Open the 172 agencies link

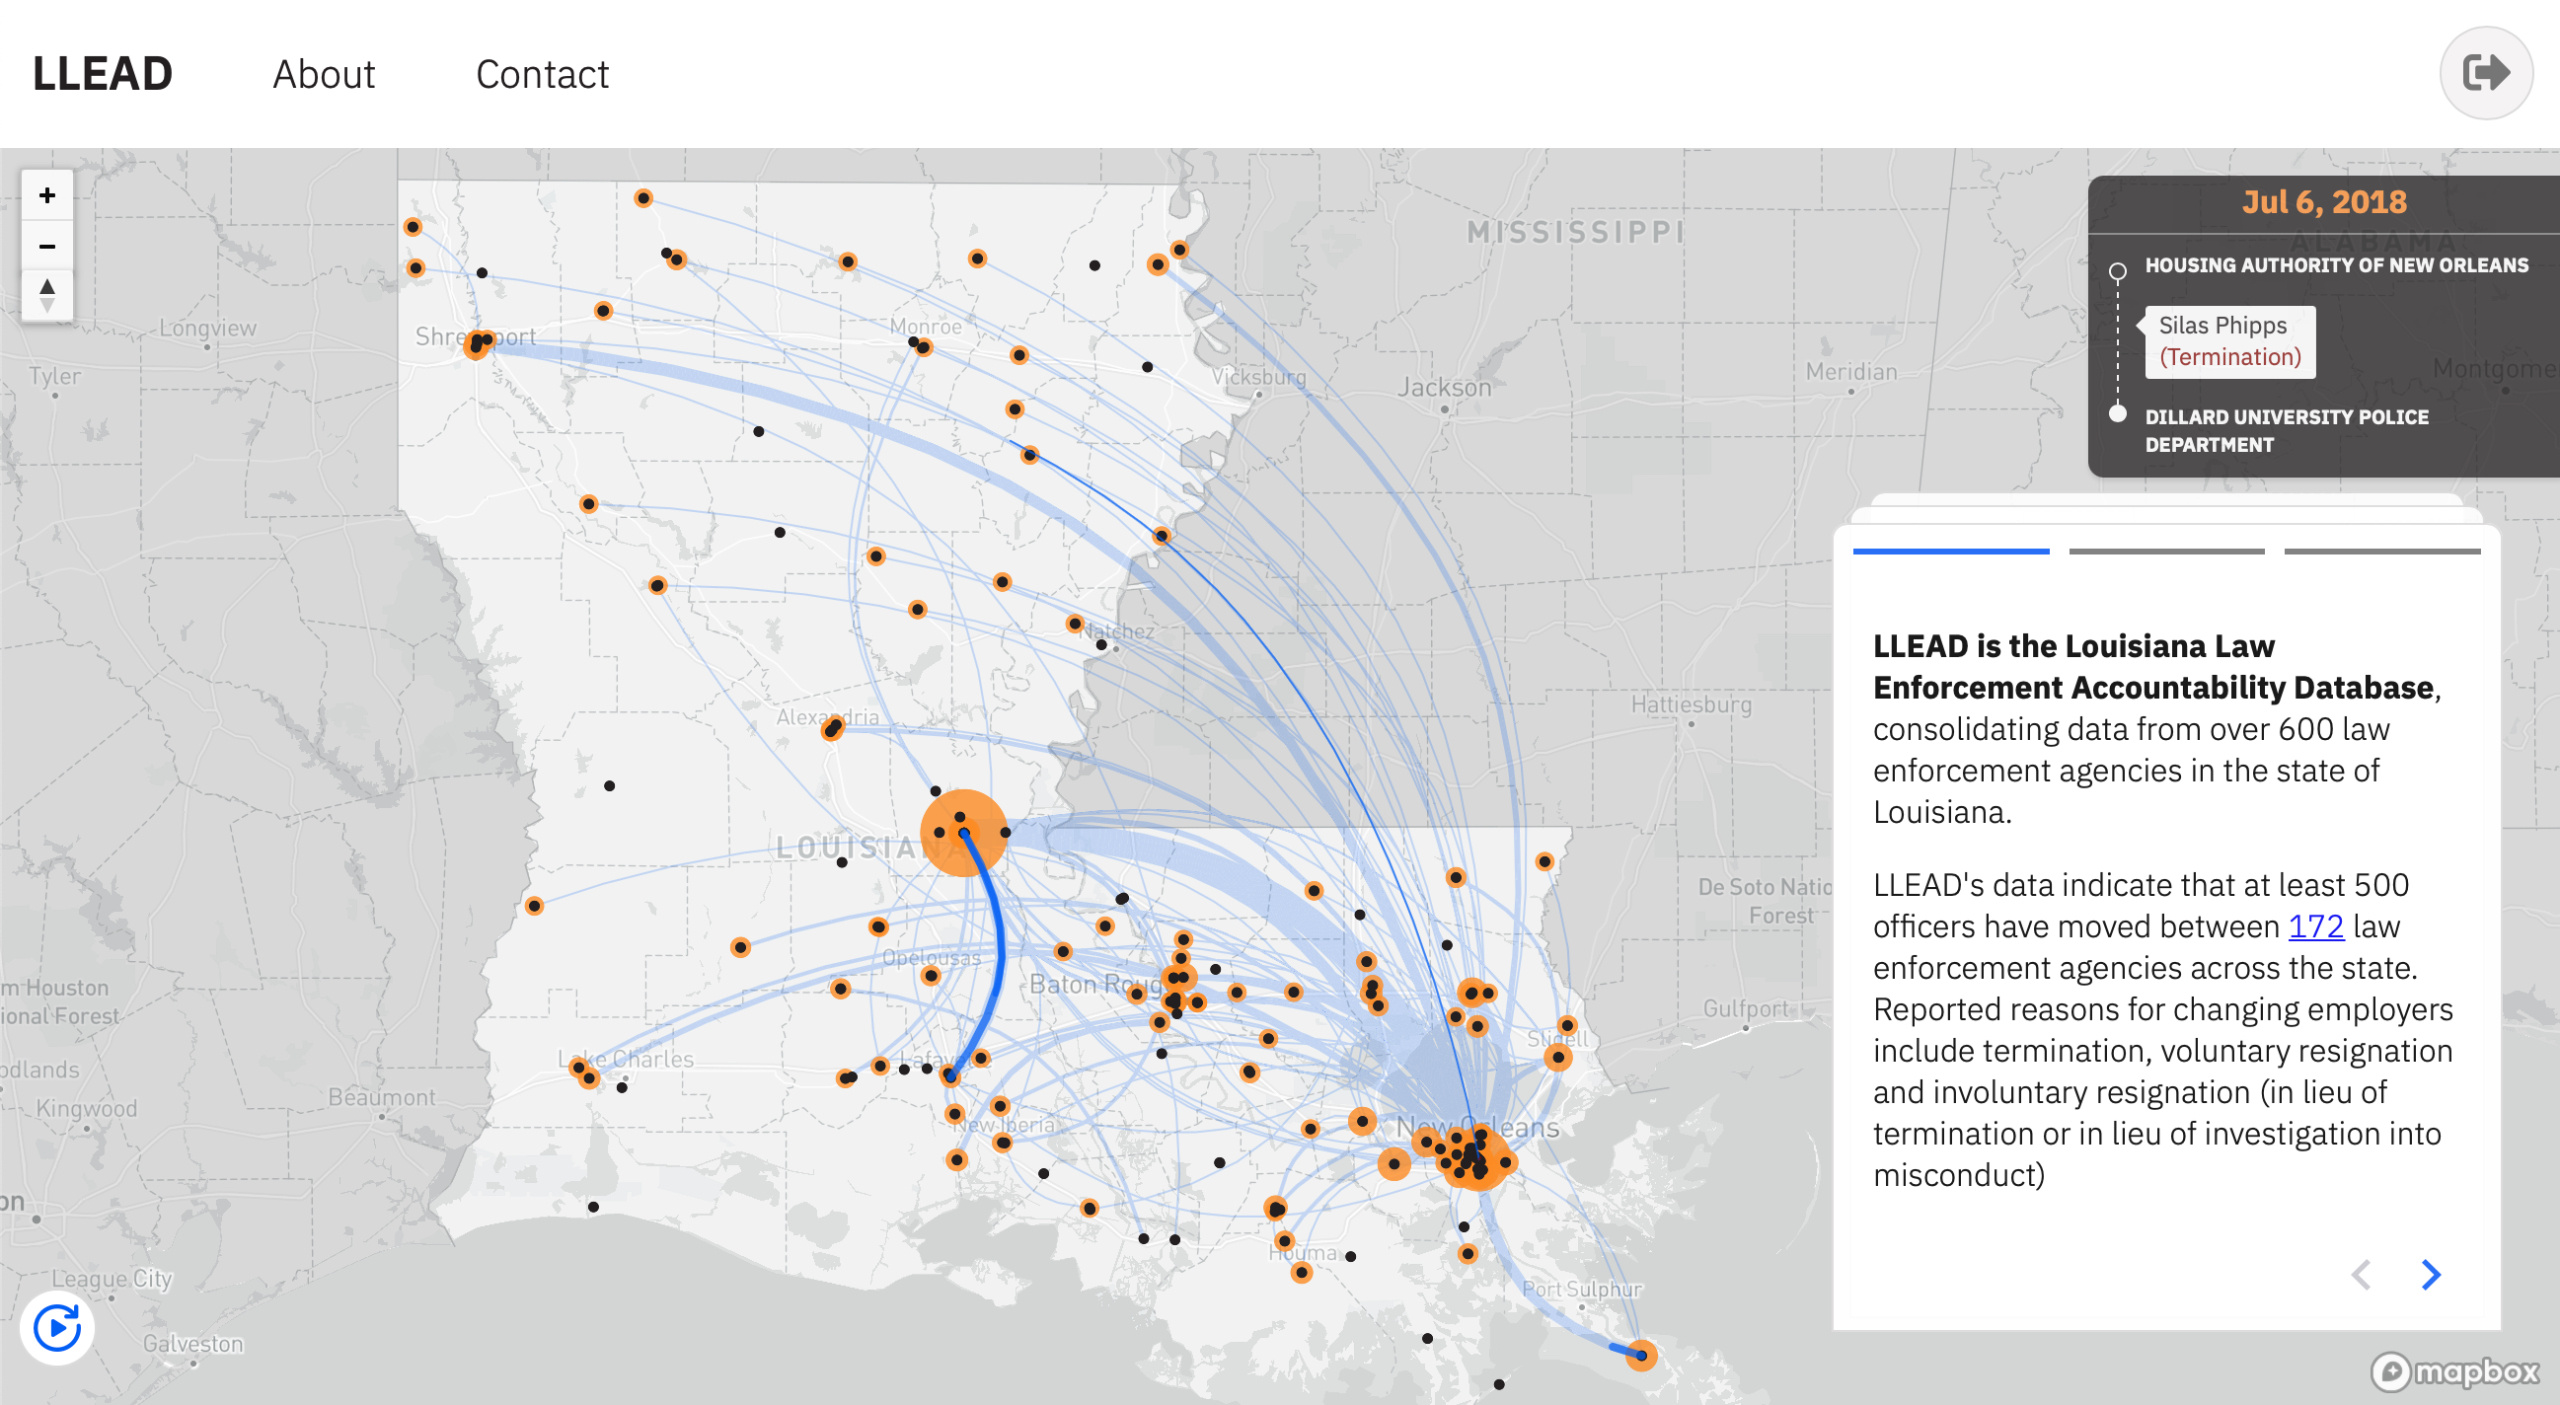coord(2315,926)
